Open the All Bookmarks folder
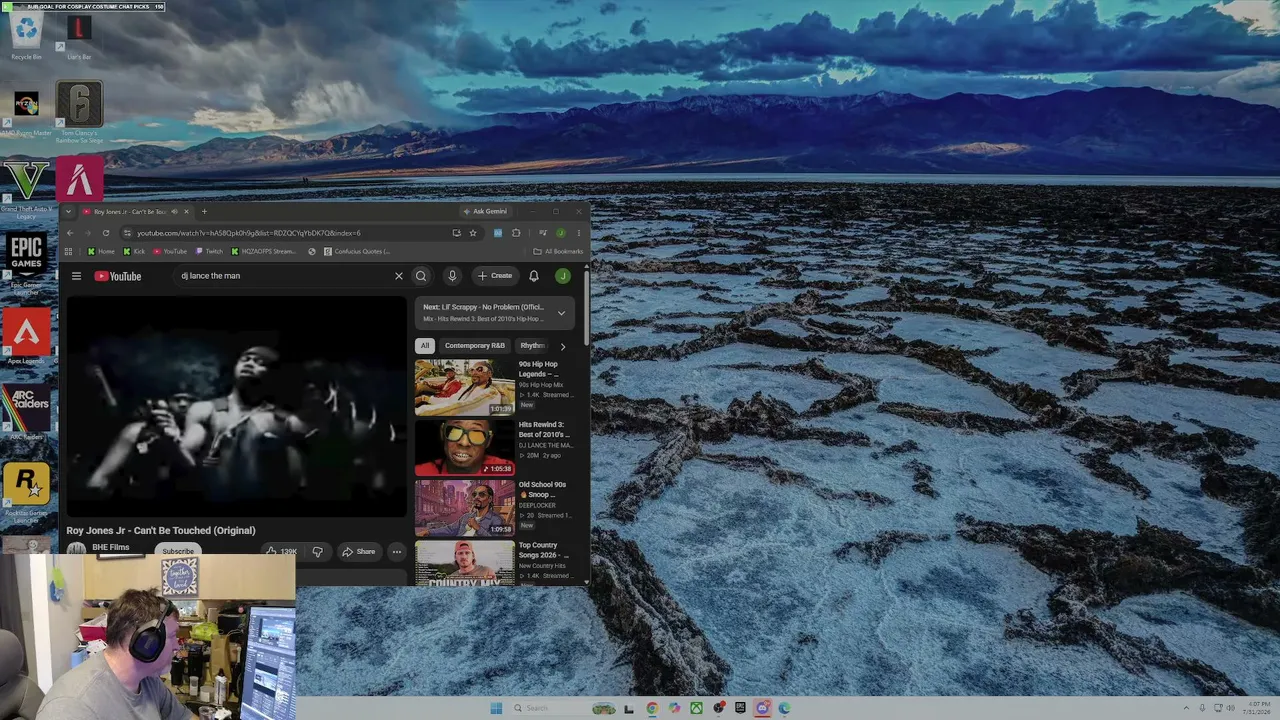Image resolution: width=1280 pixels, height=720 pixels. 558,252
